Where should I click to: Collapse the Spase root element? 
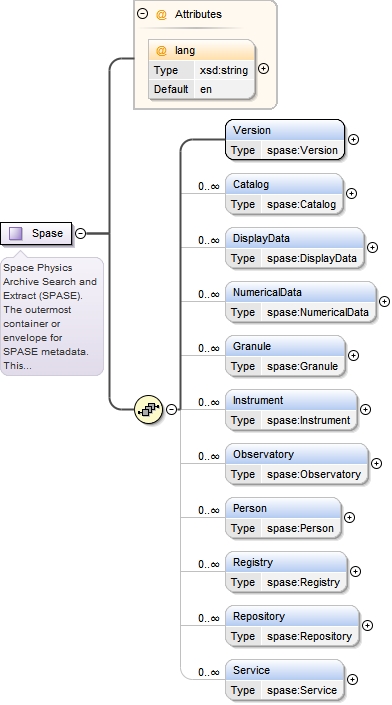80,233
